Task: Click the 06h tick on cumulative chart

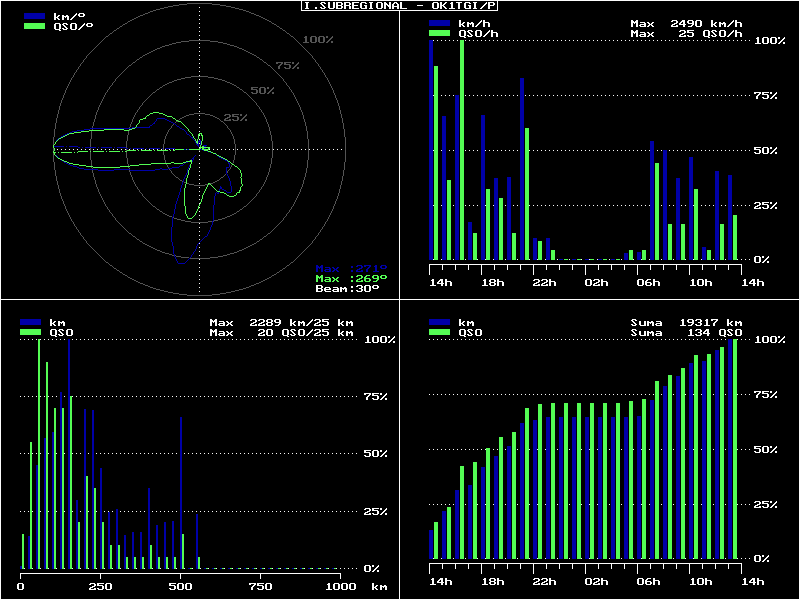Action: tap(649, 582)
